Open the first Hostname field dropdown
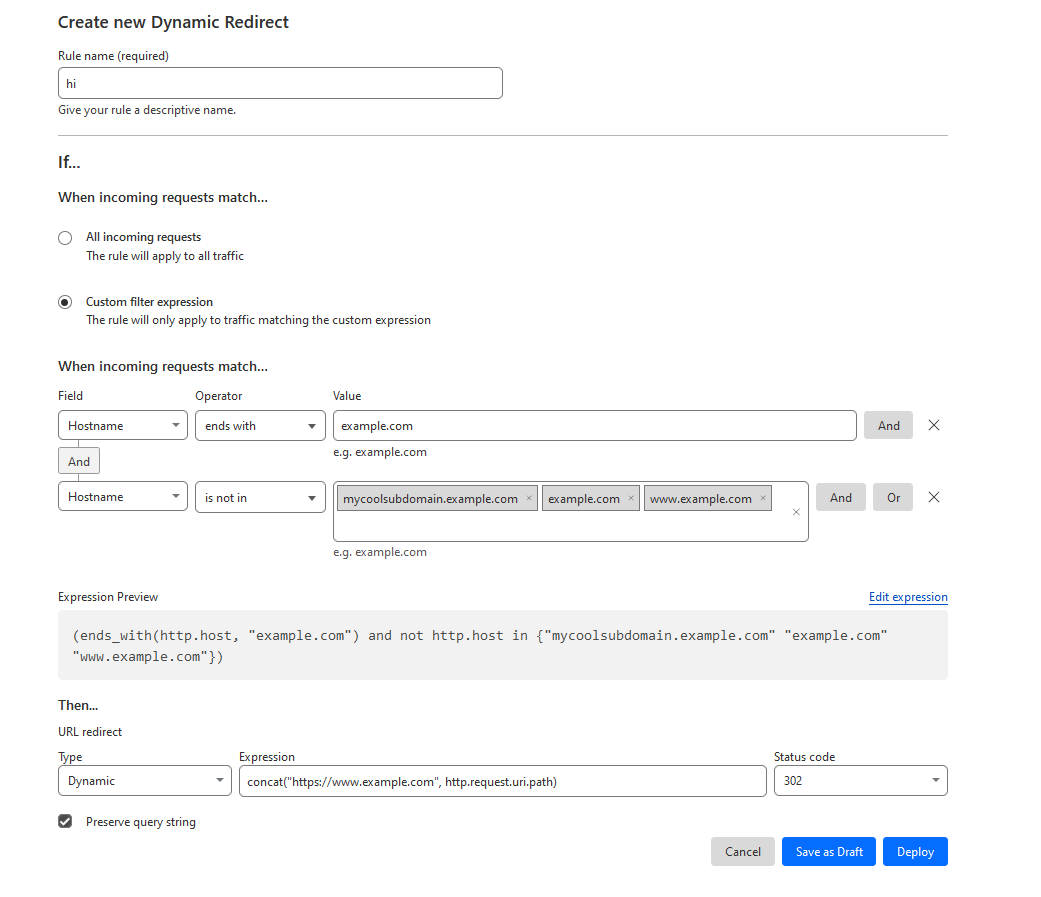 pos(123,425)
